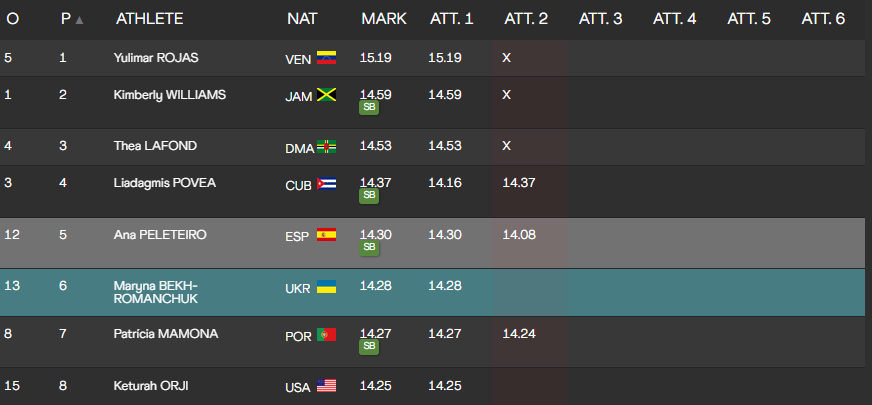Click the USA flag icon

point(327,386)
